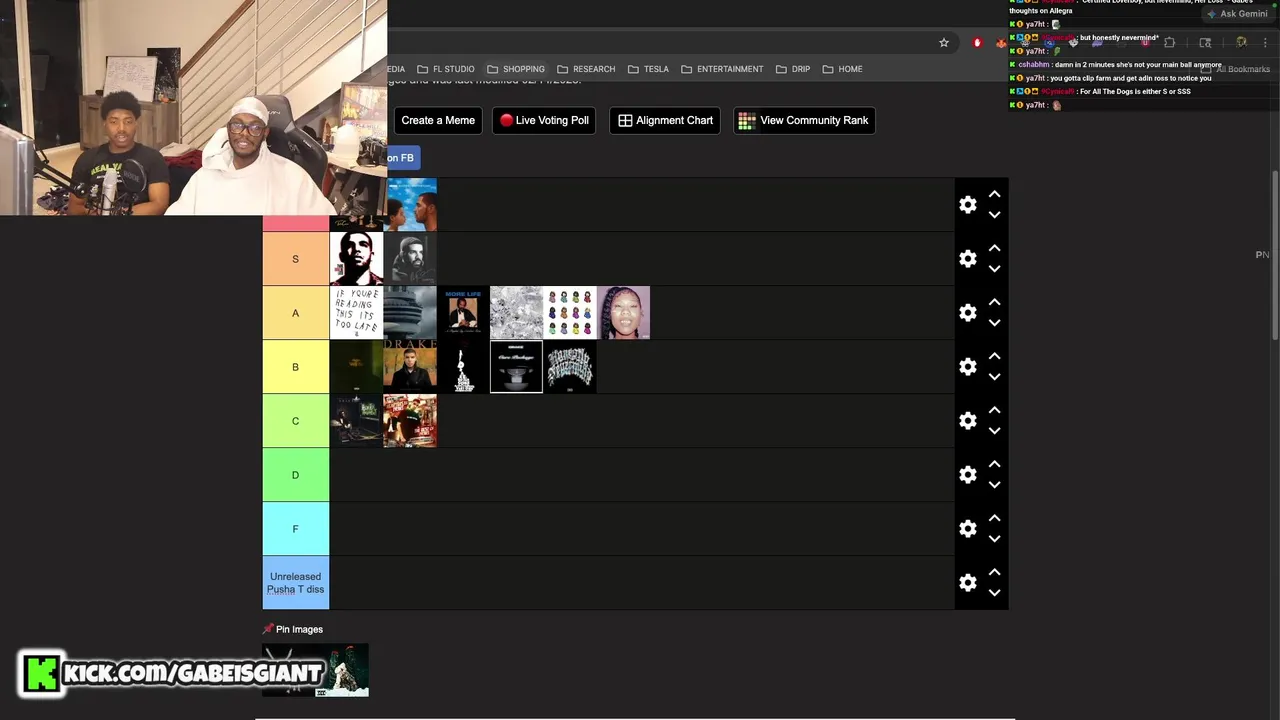Open settings gear for the S tier row
Screen dimensions: 1280x720
[x=968, y=259]
